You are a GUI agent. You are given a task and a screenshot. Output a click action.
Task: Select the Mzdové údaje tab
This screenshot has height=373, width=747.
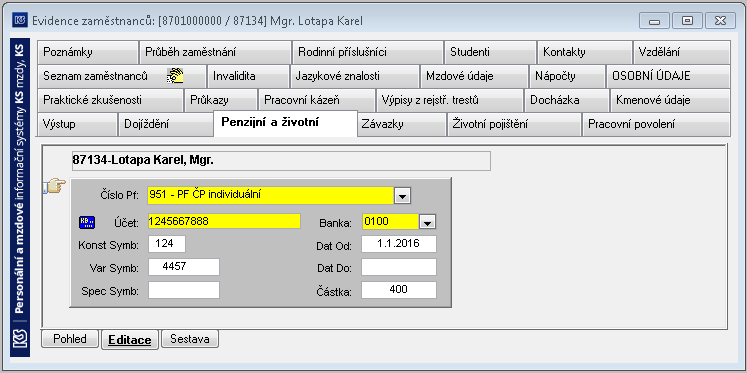pyautogui.click(x=474, y=76)
